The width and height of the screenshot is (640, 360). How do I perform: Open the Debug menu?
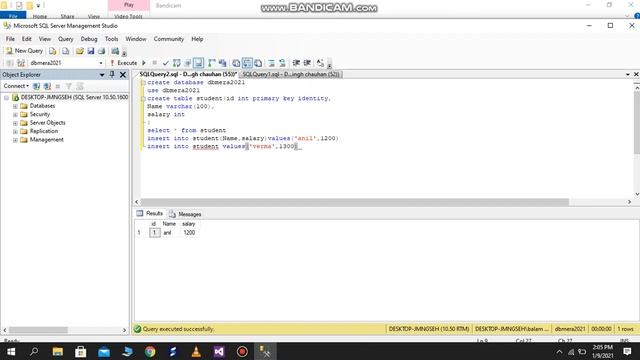pyautogui.click(x=89, y=39)
